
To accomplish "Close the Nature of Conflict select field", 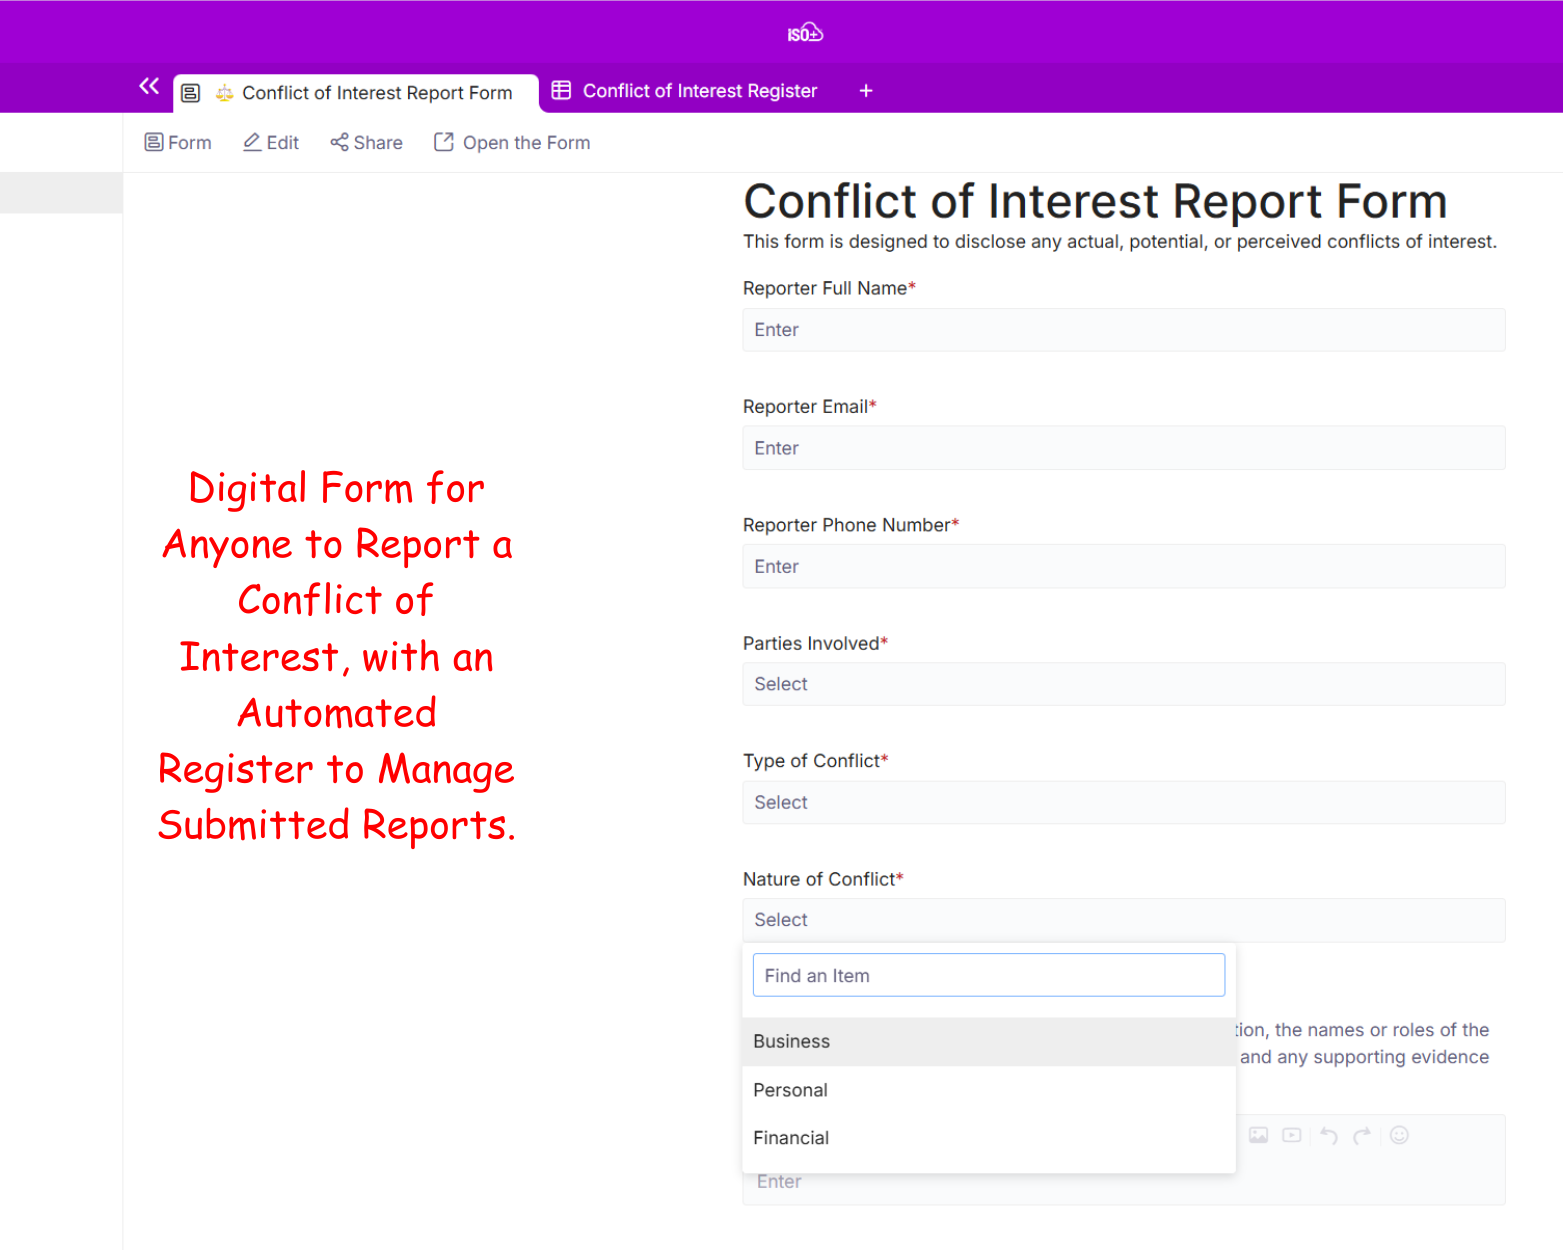I will point(1123,920).
